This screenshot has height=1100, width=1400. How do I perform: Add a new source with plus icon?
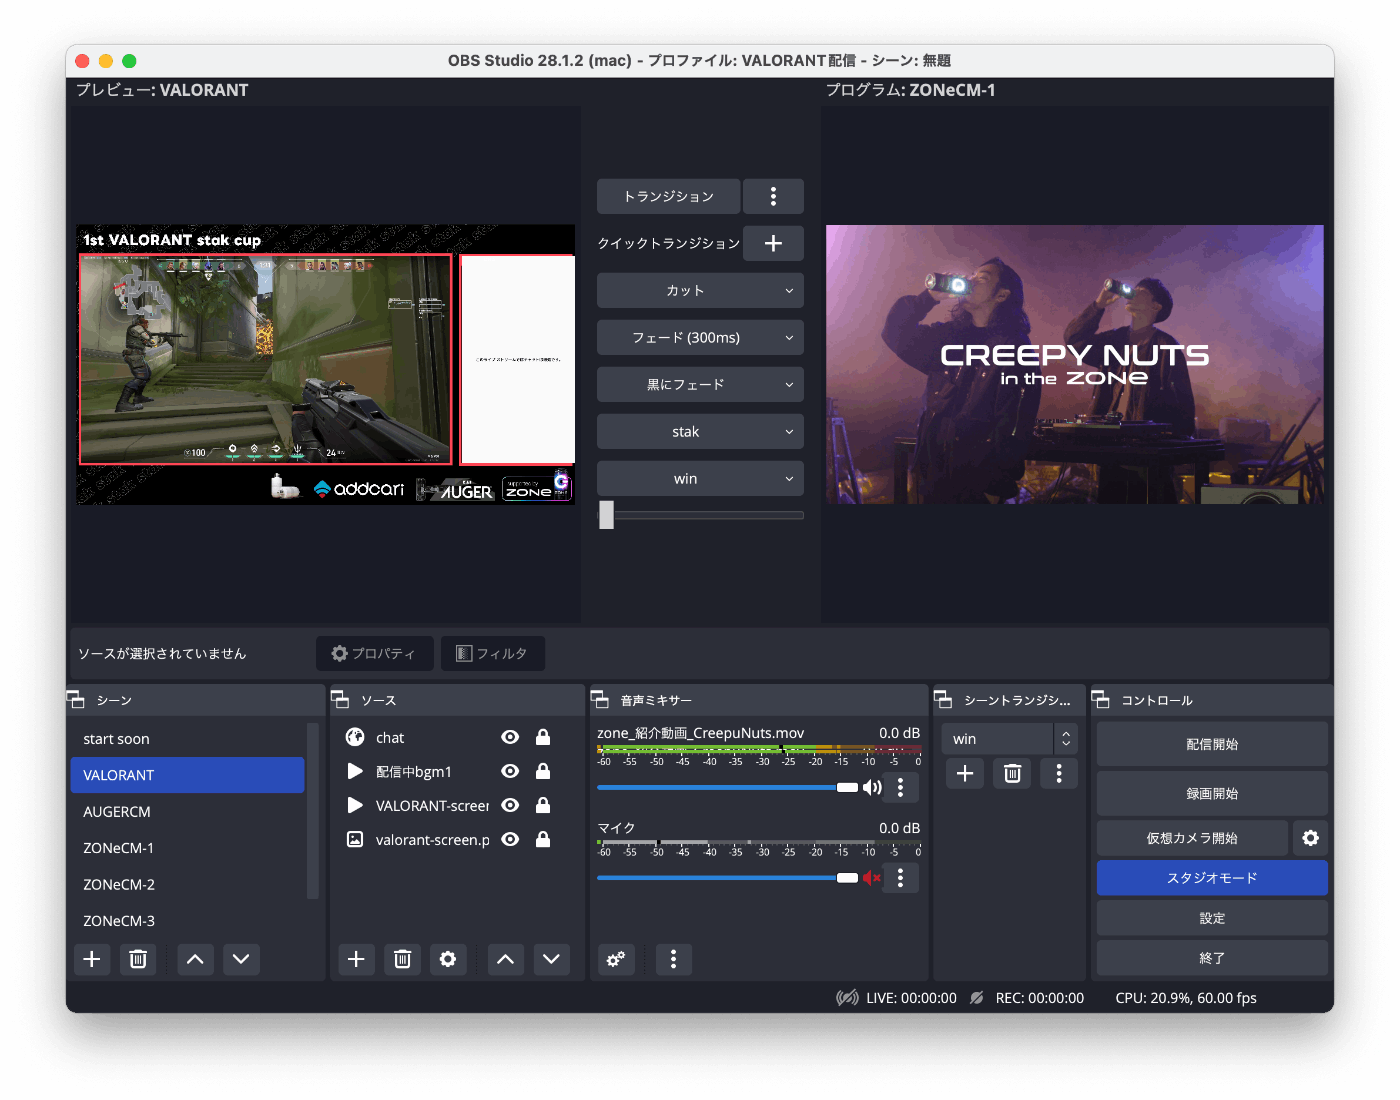[x=356, y=959]
